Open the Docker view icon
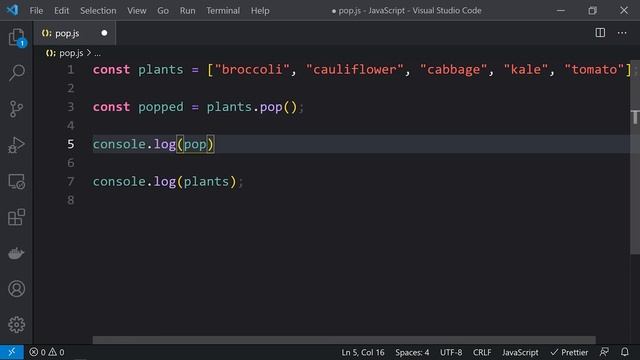 point(16,253)
